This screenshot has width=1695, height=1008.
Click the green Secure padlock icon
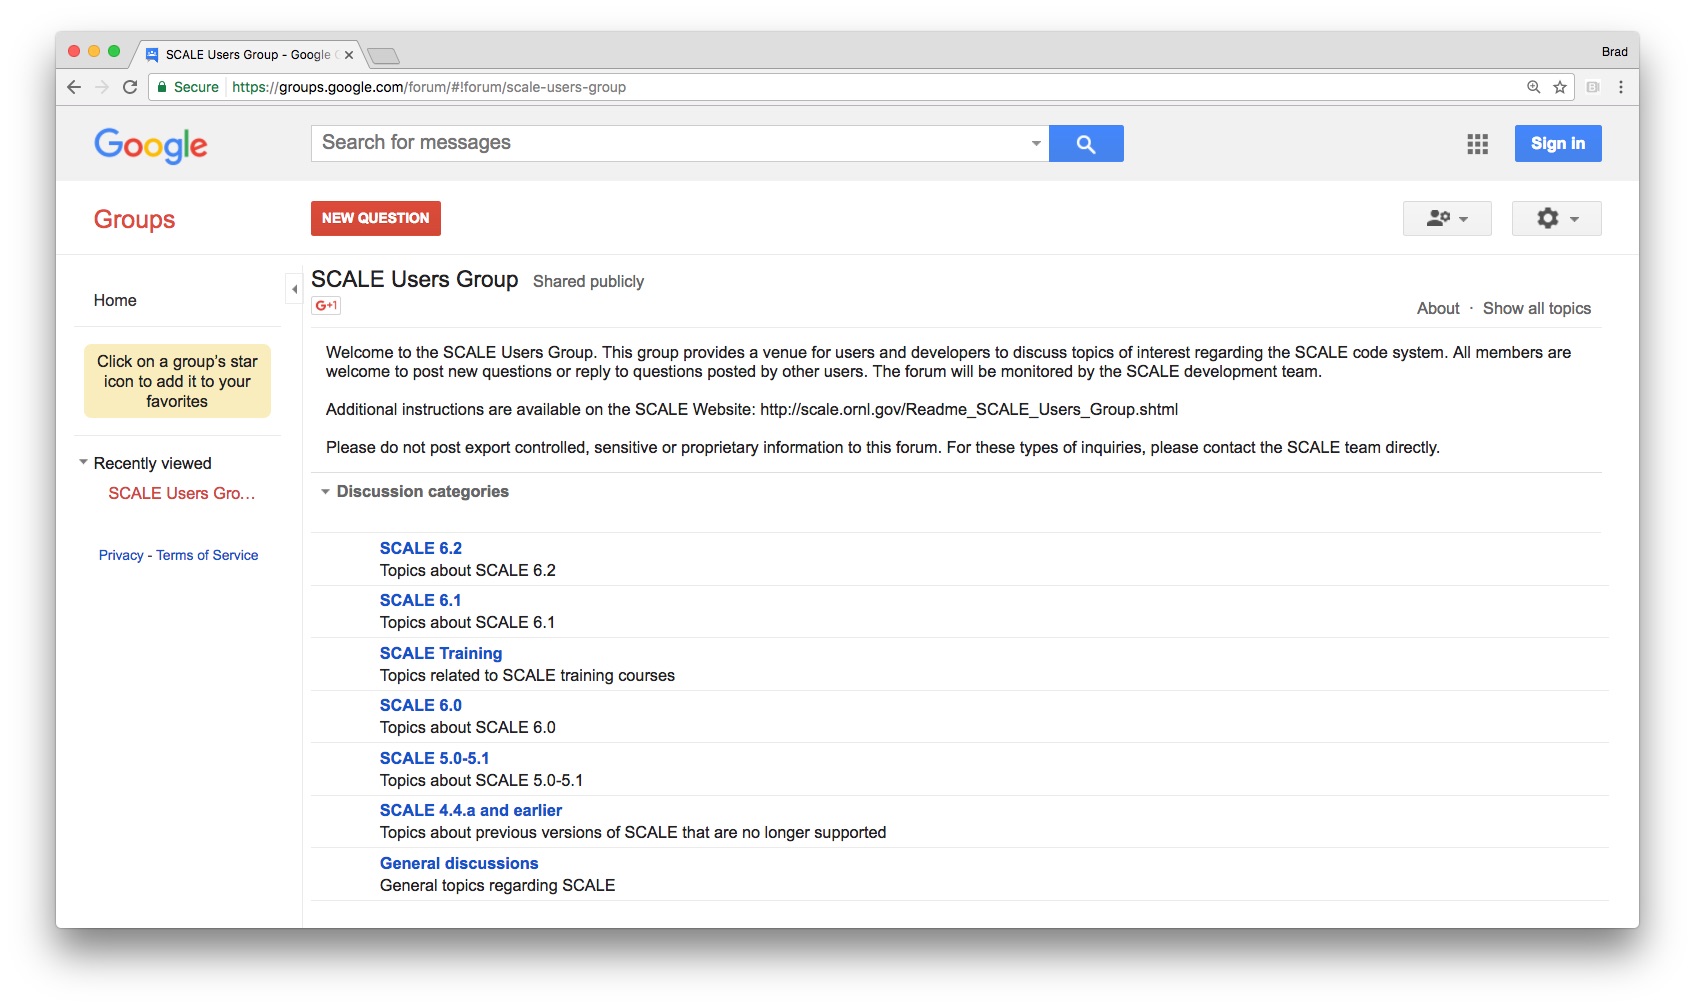(x=162, y=87)
